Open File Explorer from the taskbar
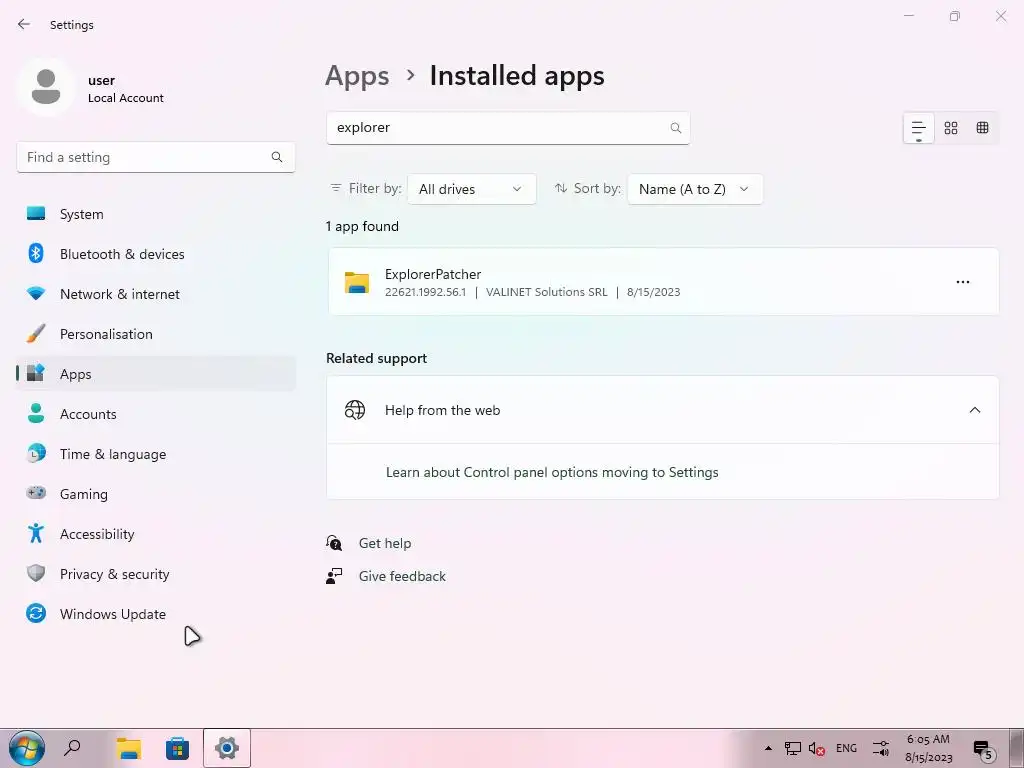The image size is (1024, 768). [129, 748]
